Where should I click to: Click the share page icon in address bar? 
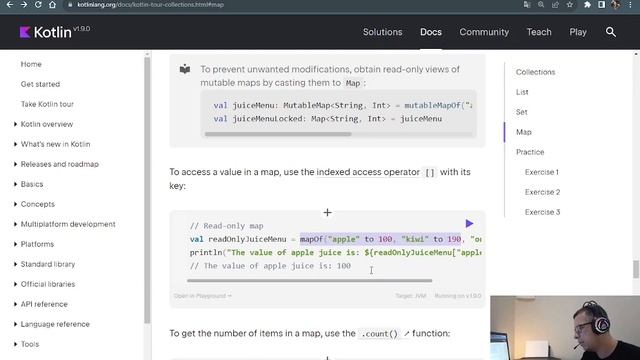pos(556,5)
